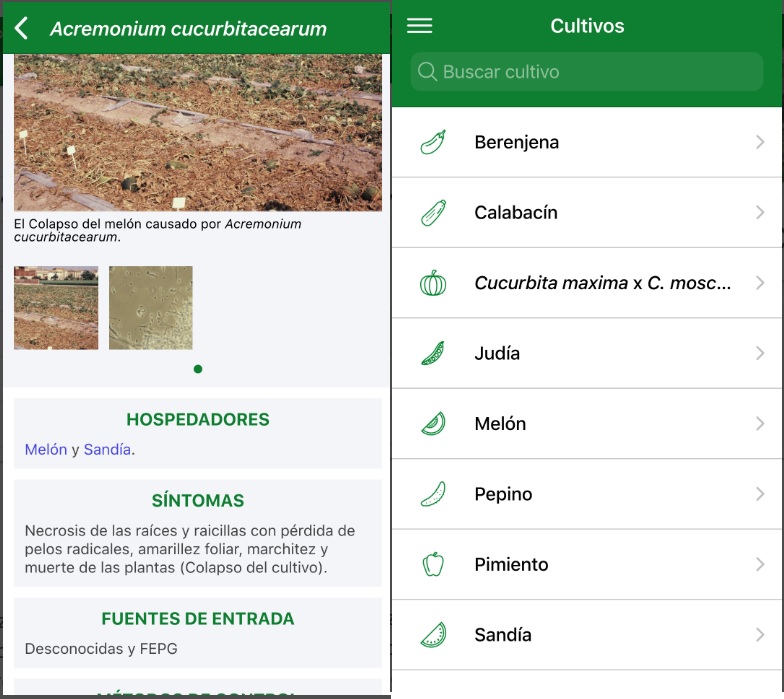The width and height of the screenshot is (784, 699).
Task: Expand Calabacín row chevron
Action: (760, 213)
